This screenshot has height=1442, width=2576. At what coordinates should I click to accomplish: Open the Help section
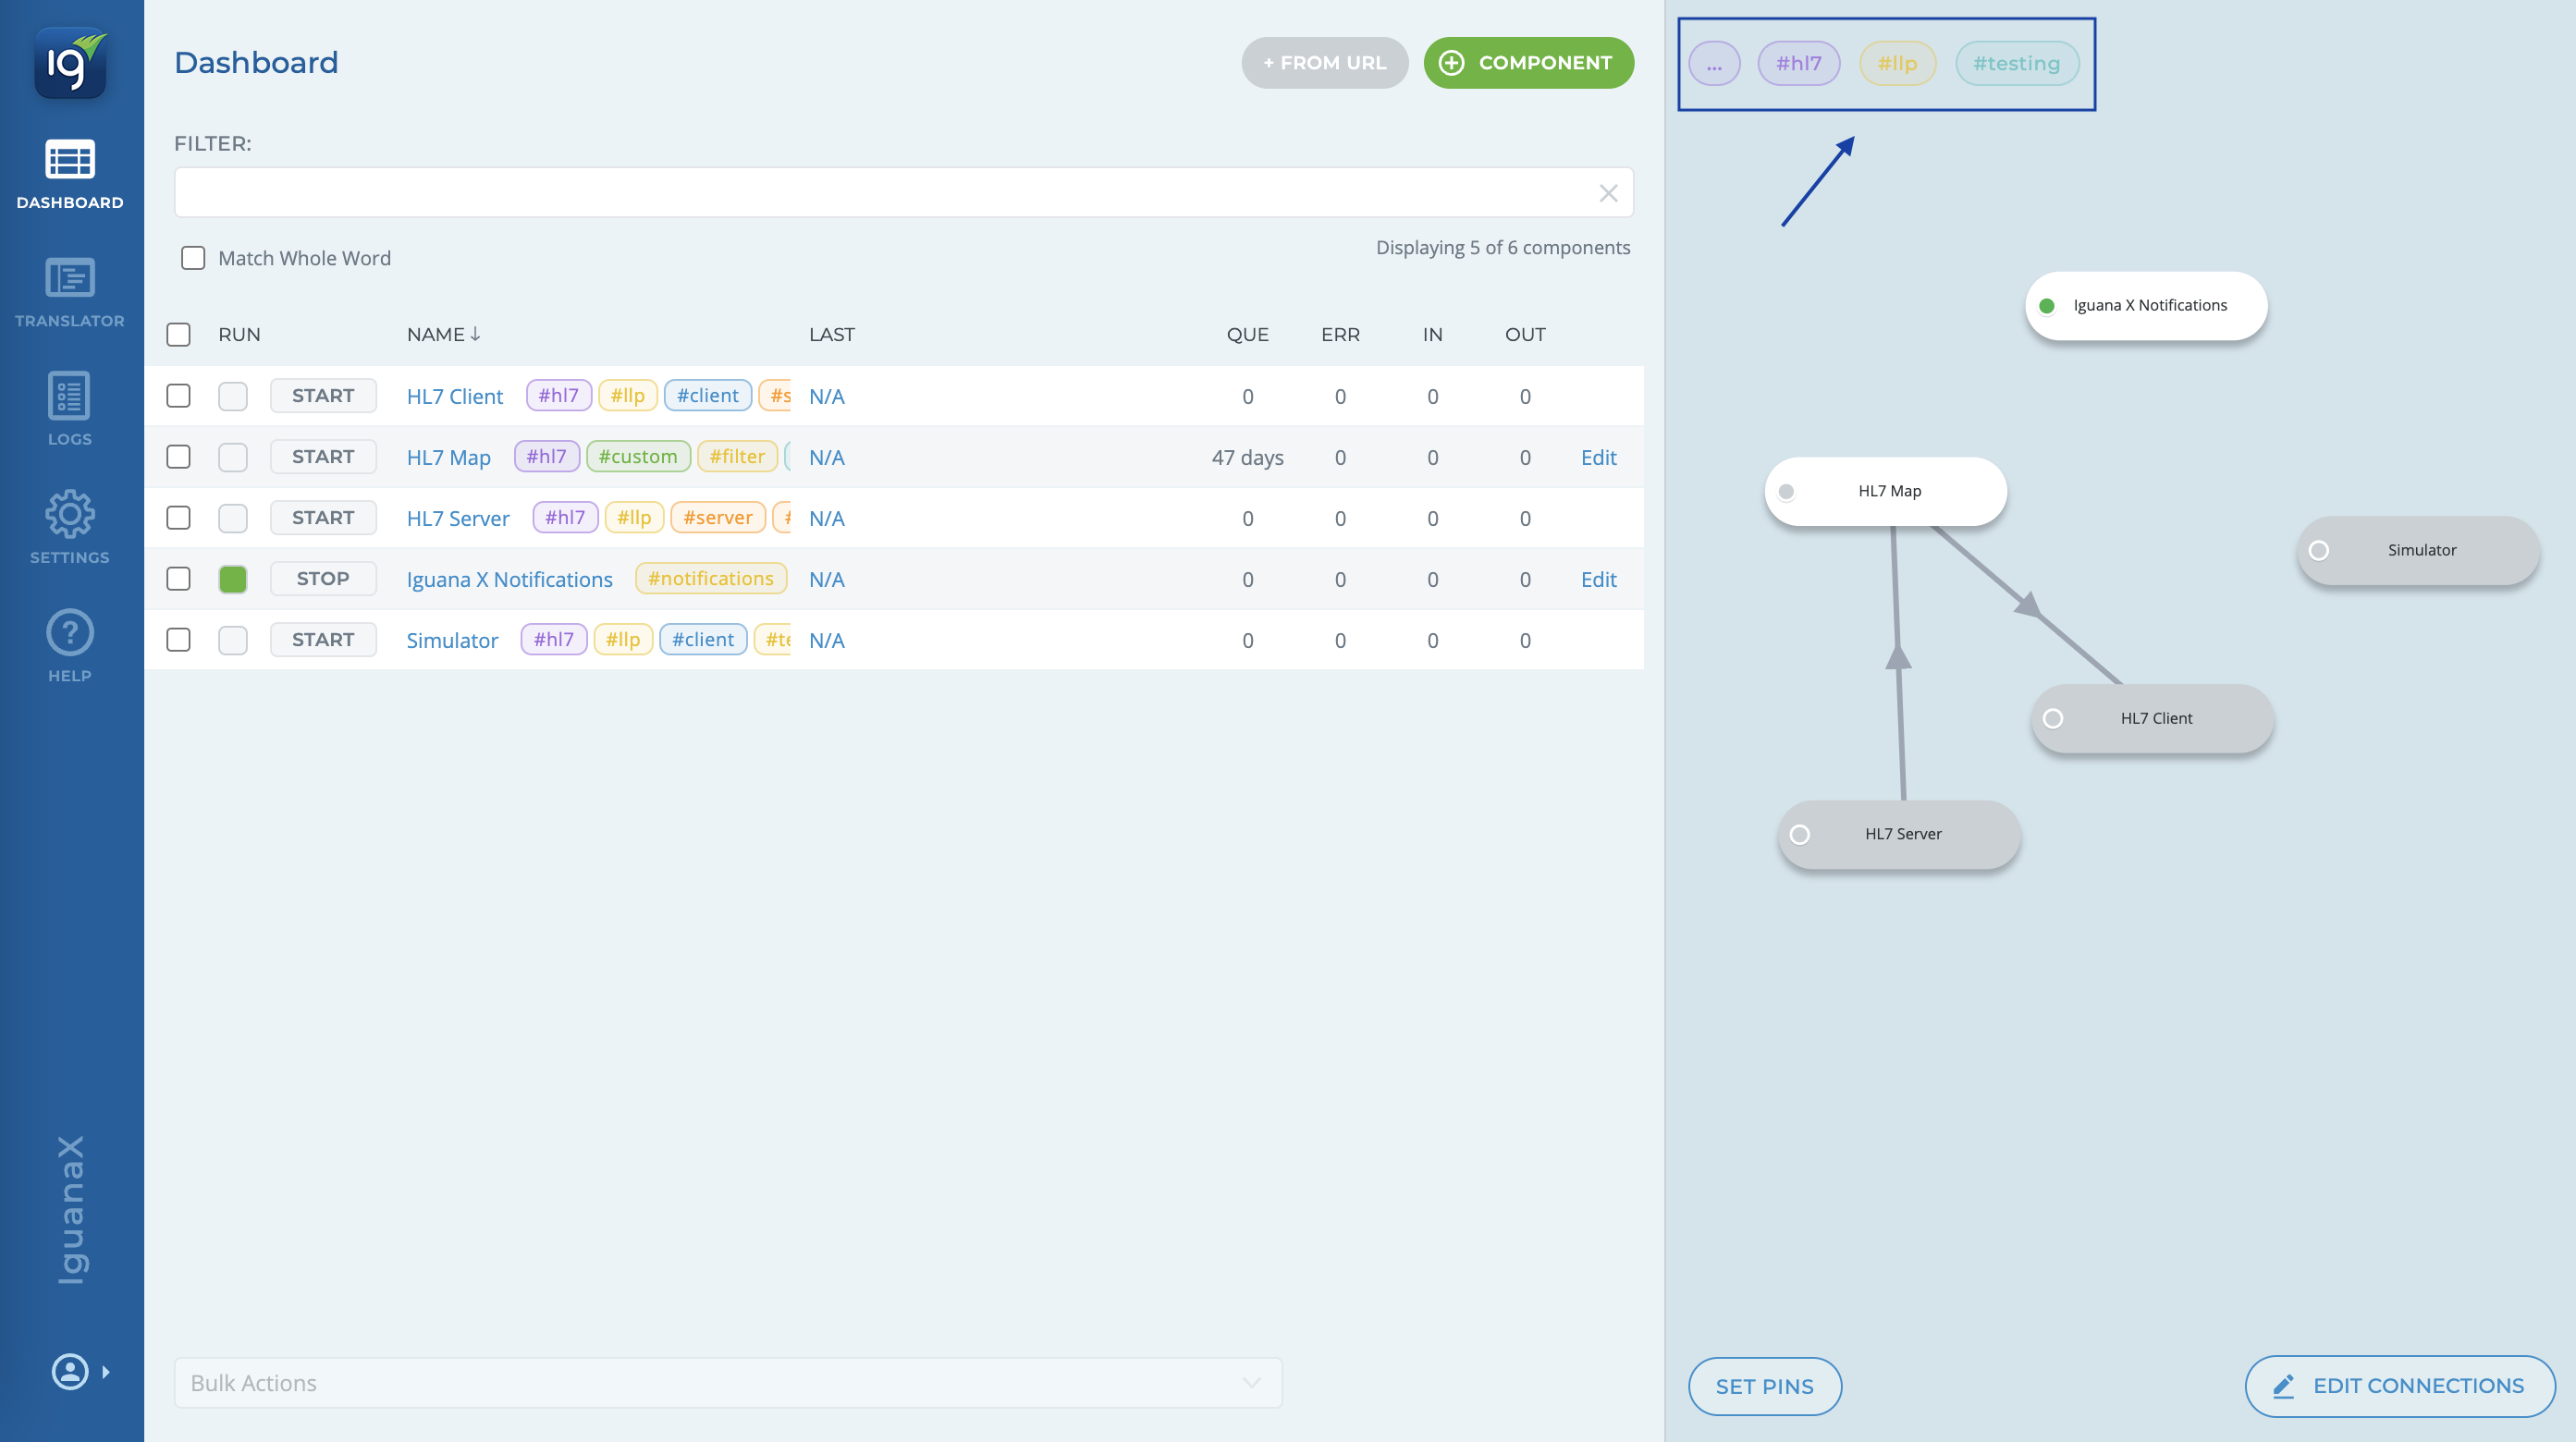click(x=70, y=646)
